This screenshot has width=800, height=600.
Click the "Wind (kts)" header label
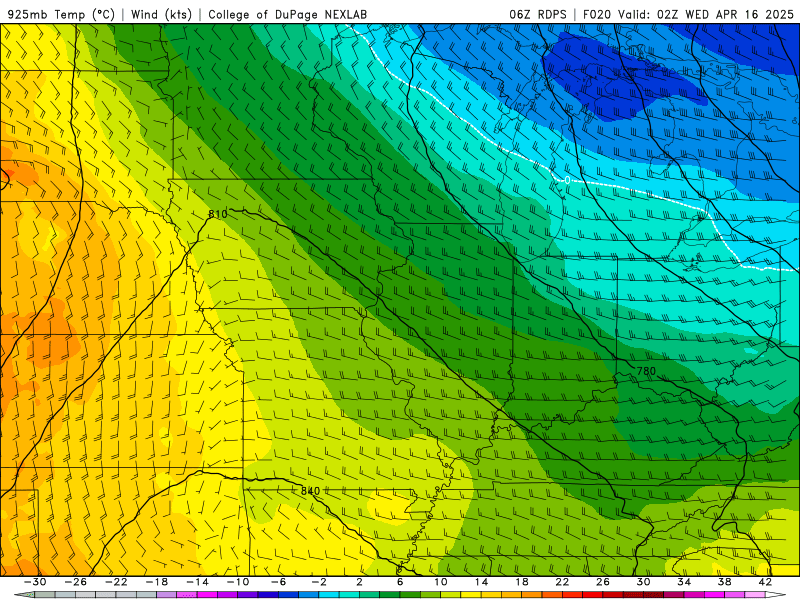161,14
